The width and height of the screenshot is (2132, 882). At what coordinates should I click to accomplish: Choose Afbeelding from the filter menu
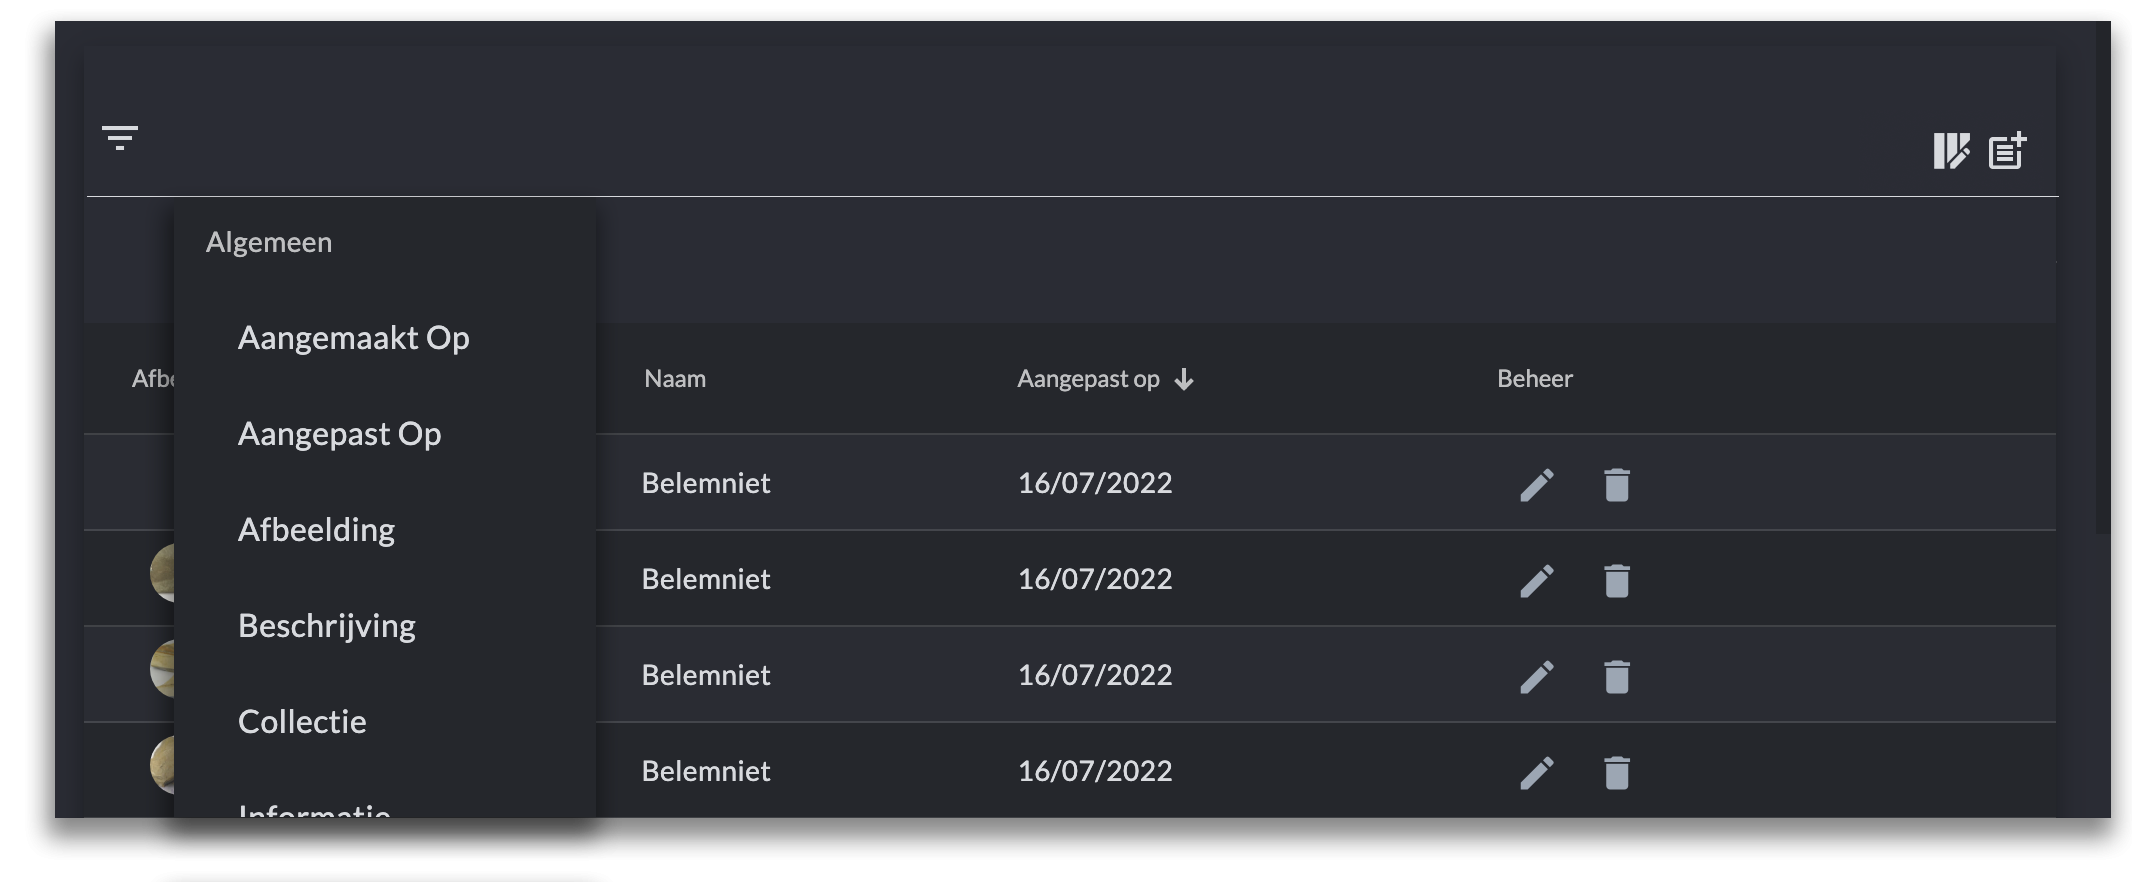pos(316,530)
